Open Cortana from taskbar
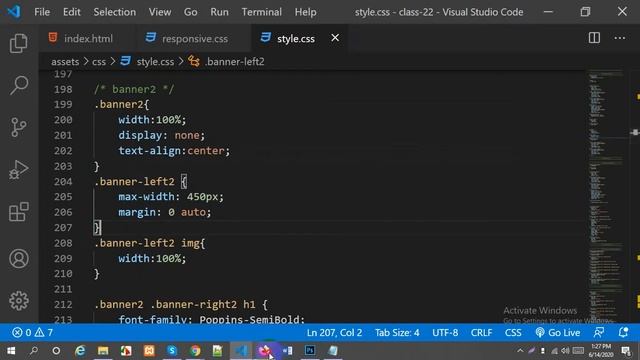The height and width of the screenshot is (360, 640). (56, 351)
